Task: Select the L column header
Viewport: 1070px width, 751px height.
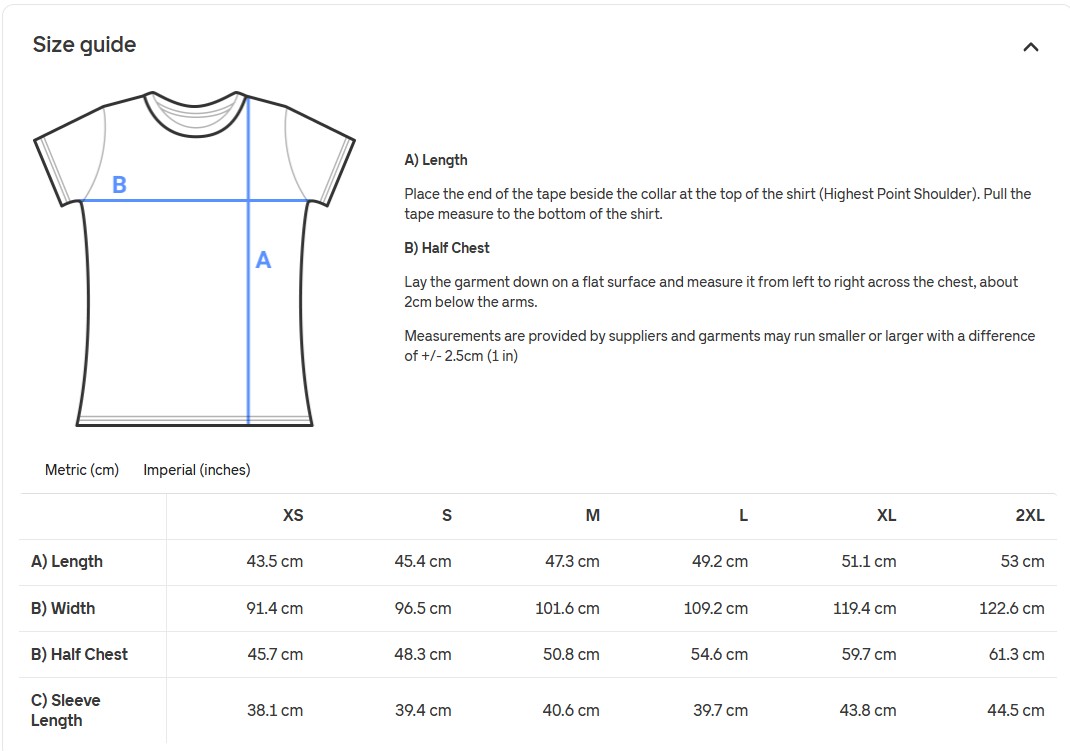Action: tap(742, 516)
